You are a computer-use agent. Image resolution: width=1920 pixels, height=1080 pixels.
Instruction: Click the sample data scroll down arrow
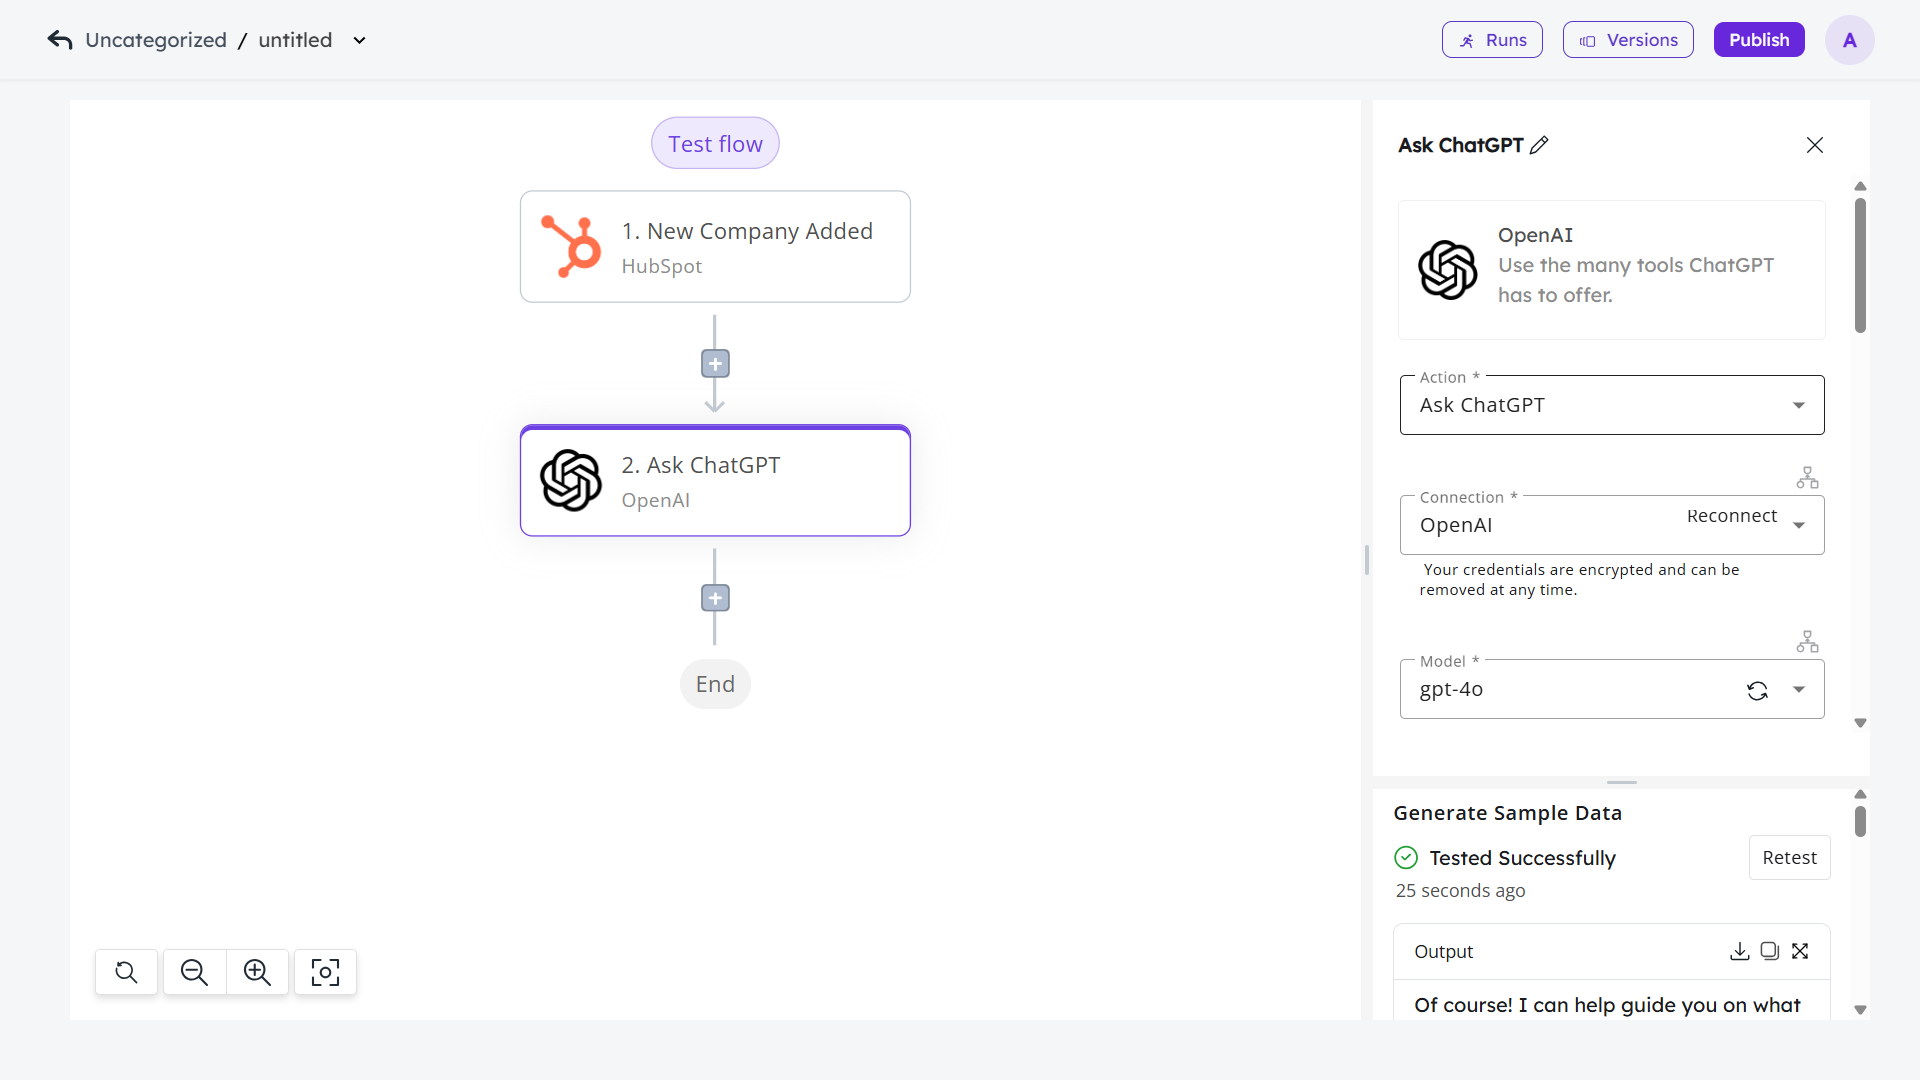point(1860,1010)
